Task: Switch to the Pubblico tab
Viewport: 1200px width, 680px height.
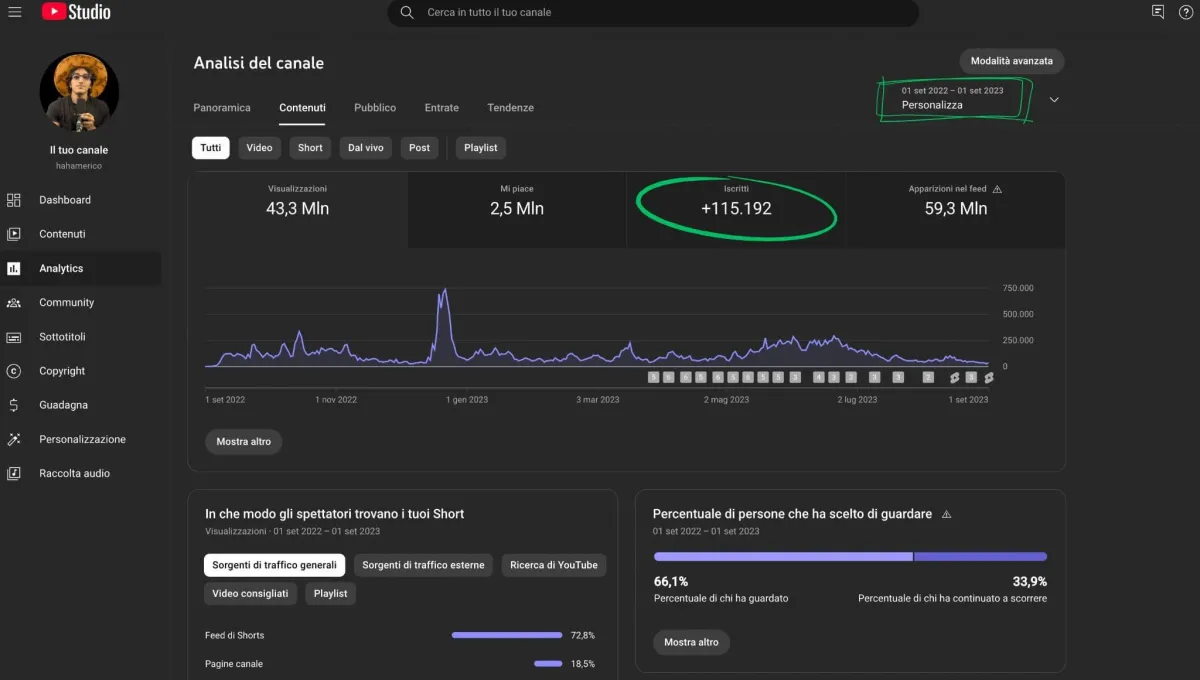Action: (375, 108)
